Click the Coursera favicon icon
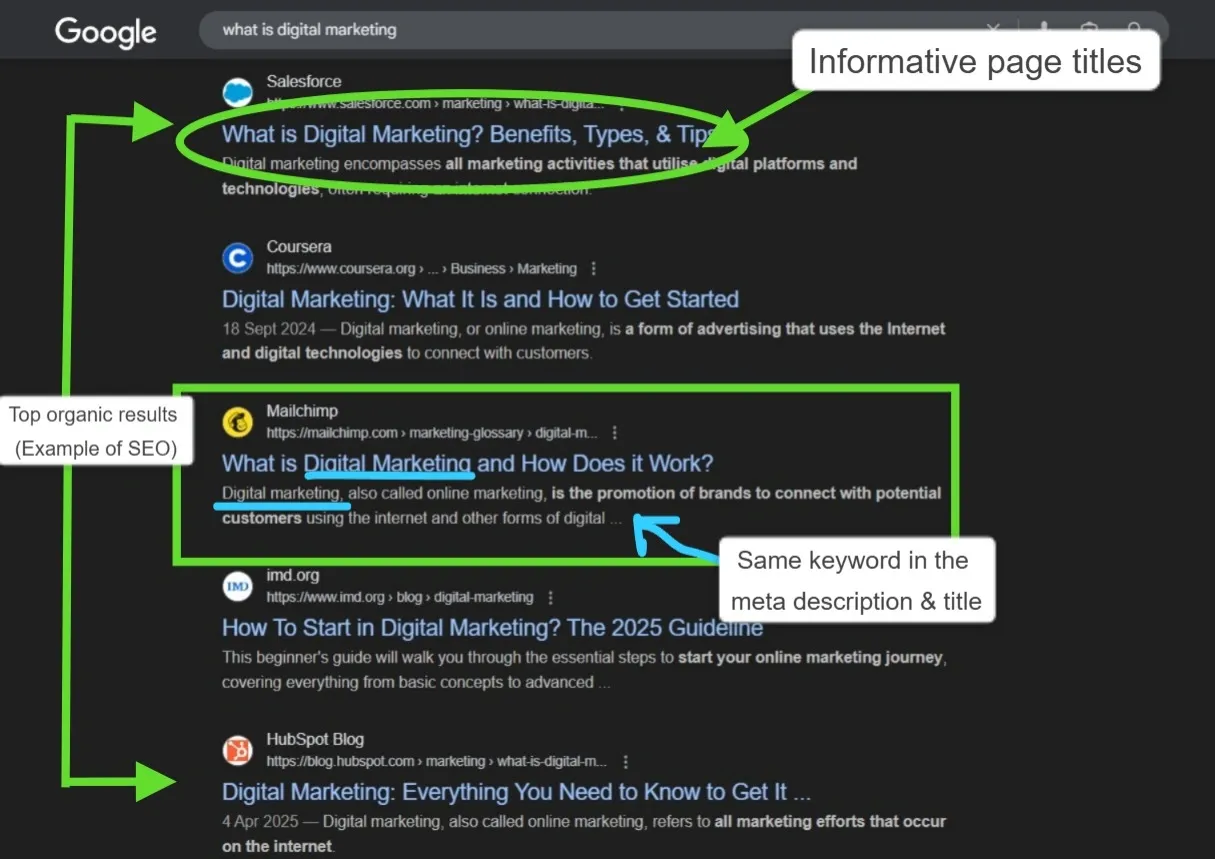 pos(237,258)
